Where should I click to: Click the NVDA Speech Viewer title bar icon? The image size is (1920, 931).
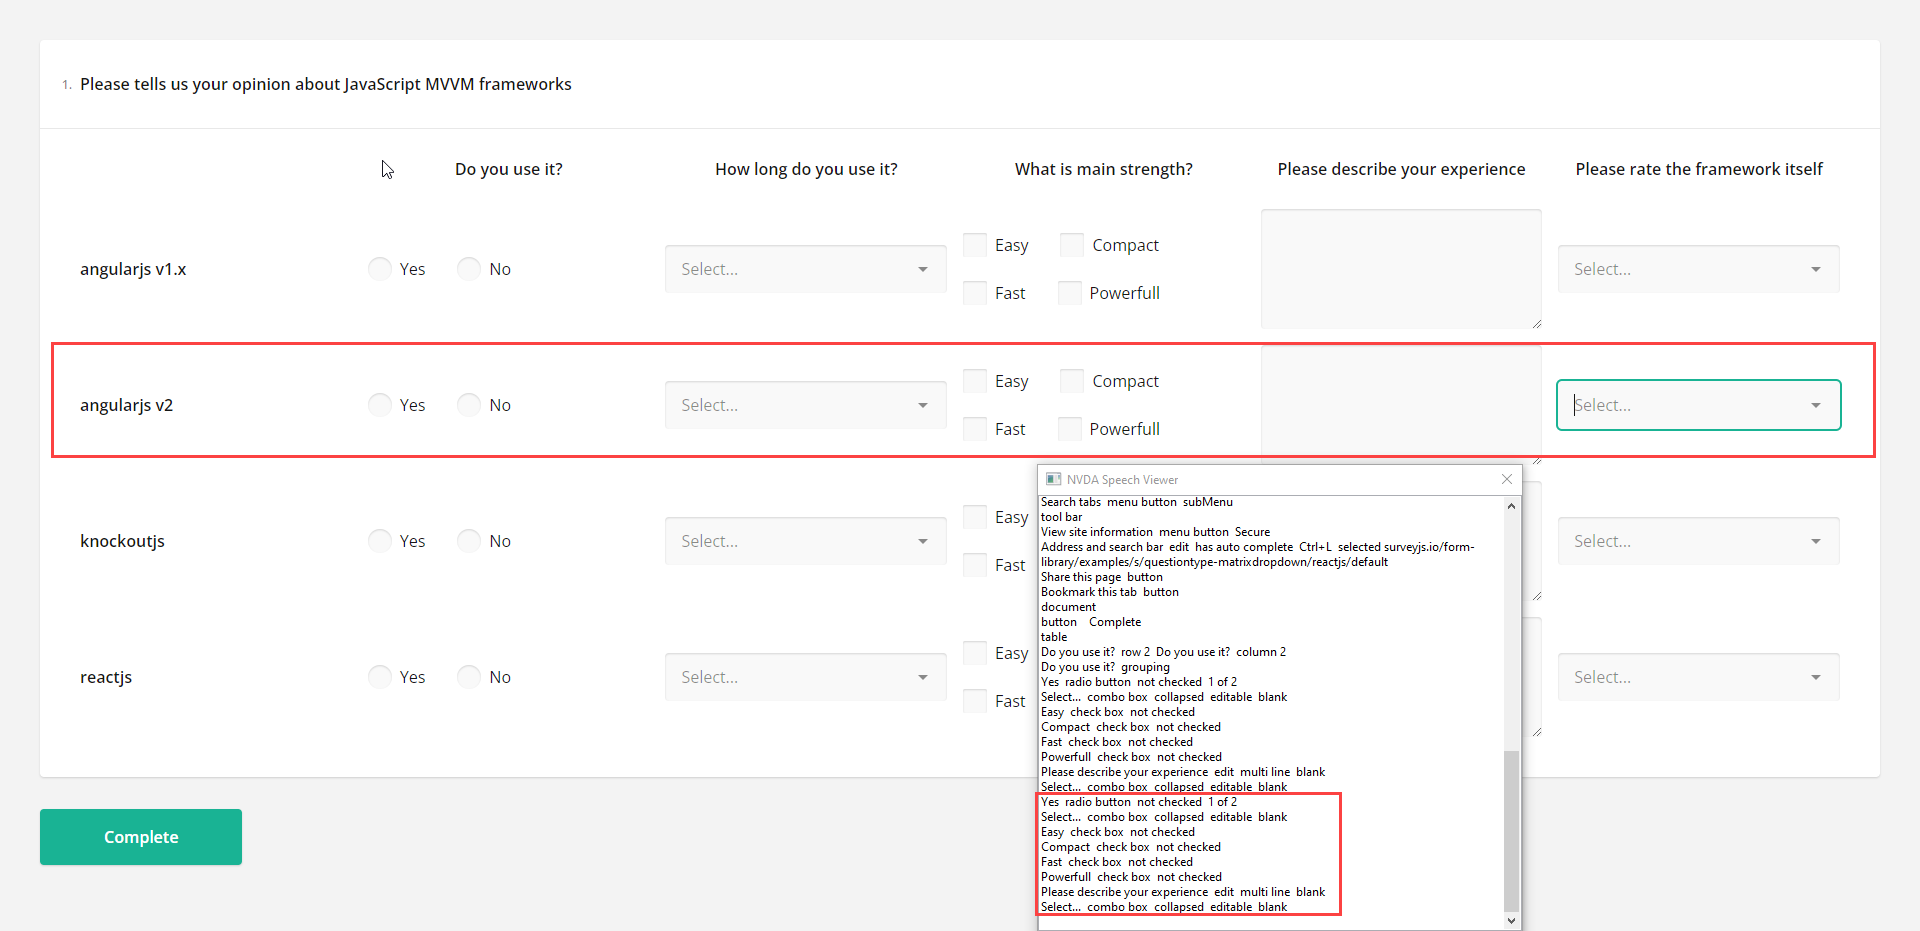1054,479
